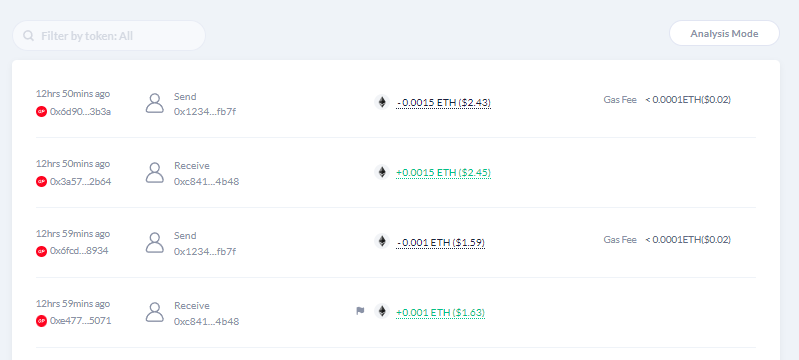Click the person avatar beside Receive 0xc841...4b48 bottom row

point(155,312)
